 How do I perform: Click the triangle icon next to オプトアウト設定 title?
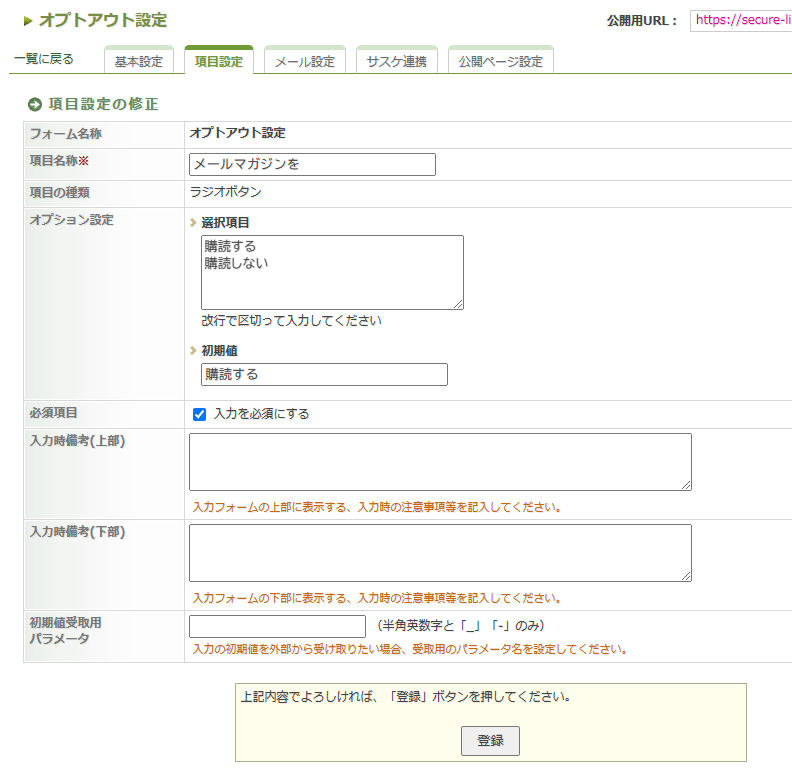[x=28, y=21]
